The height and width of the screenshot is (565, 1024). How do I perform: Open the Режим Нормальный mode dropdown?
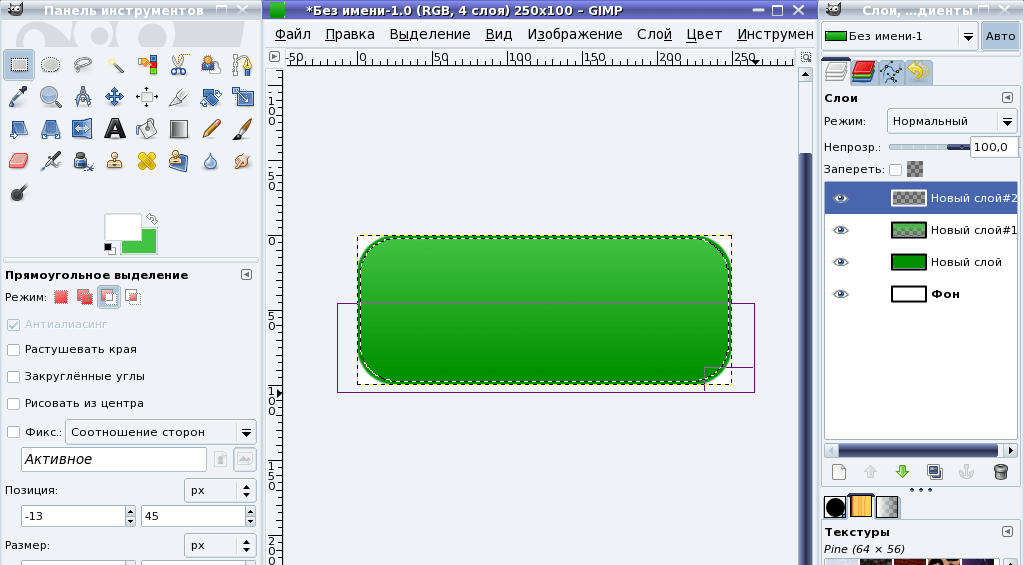tap(952, 121)
